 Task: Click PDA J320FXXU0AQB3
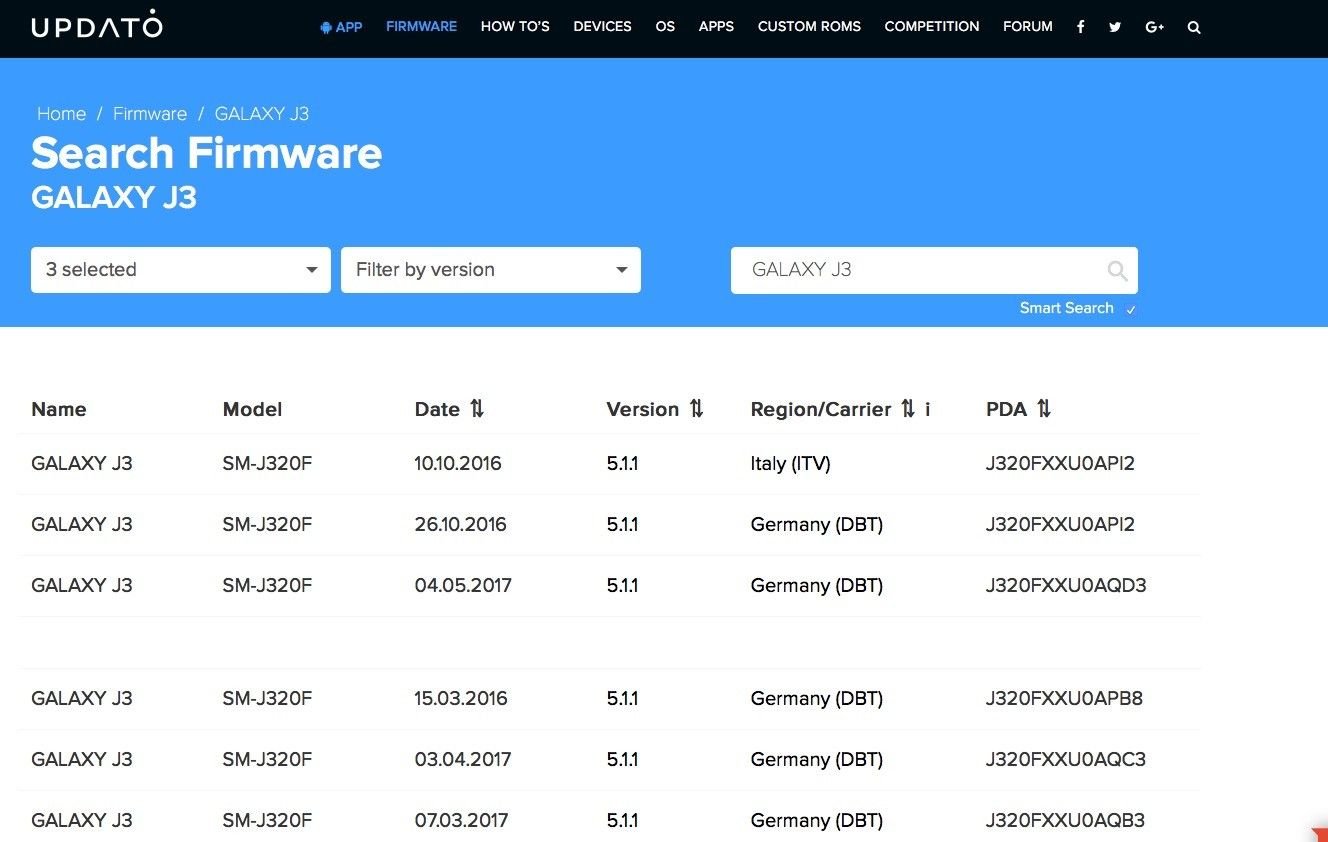point(1065,820)
